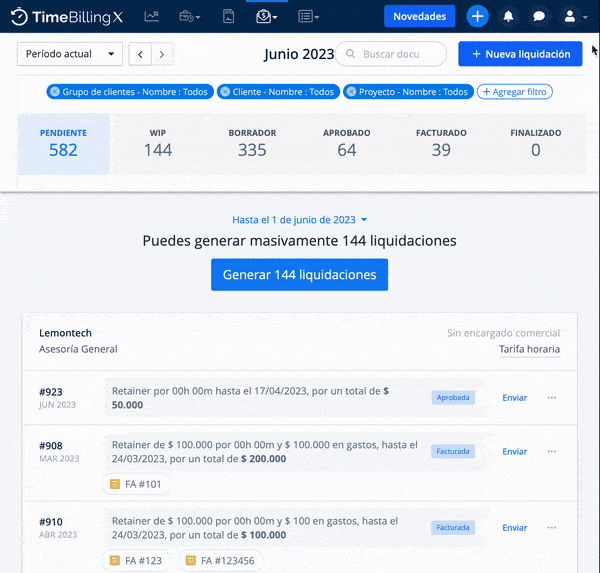Select liquidation number #908
Viewport: 600px width, 573px height.
tap(51, 446)
